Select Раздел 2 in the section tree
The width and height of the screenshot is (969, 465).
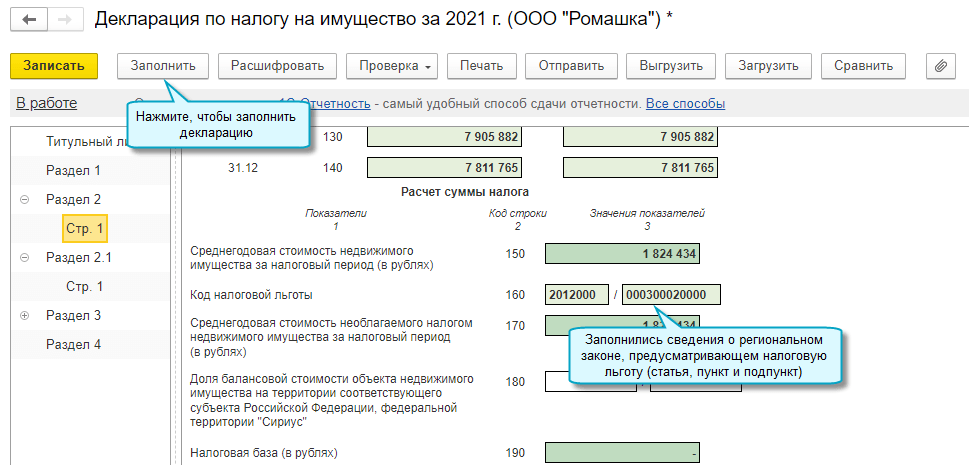click(x=73, y=200)
